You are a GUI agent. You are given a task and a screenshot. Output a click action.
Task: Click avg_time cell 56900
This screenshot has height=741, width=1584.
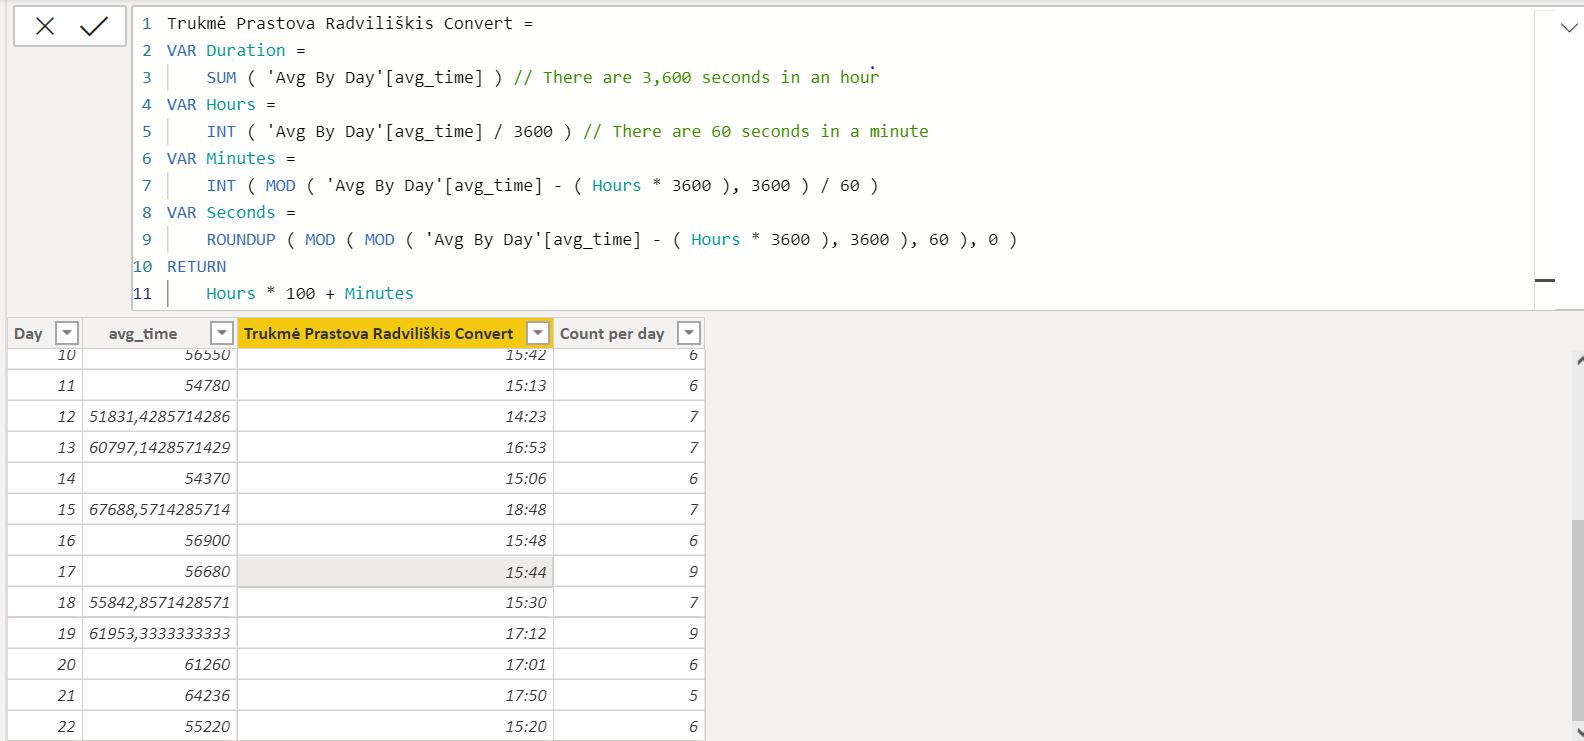pyautogui.click(x=160, y=540)
